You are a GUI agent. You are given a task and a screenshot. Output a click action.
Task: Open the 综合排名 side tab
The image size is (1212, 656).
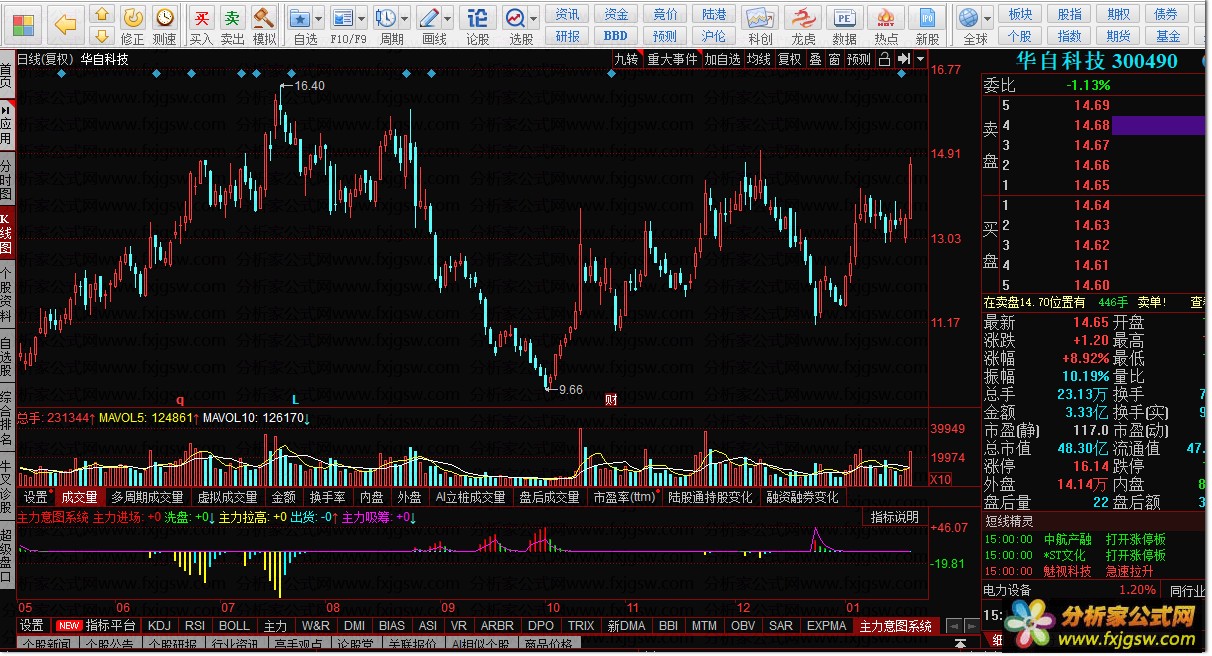tap(7, 417)
